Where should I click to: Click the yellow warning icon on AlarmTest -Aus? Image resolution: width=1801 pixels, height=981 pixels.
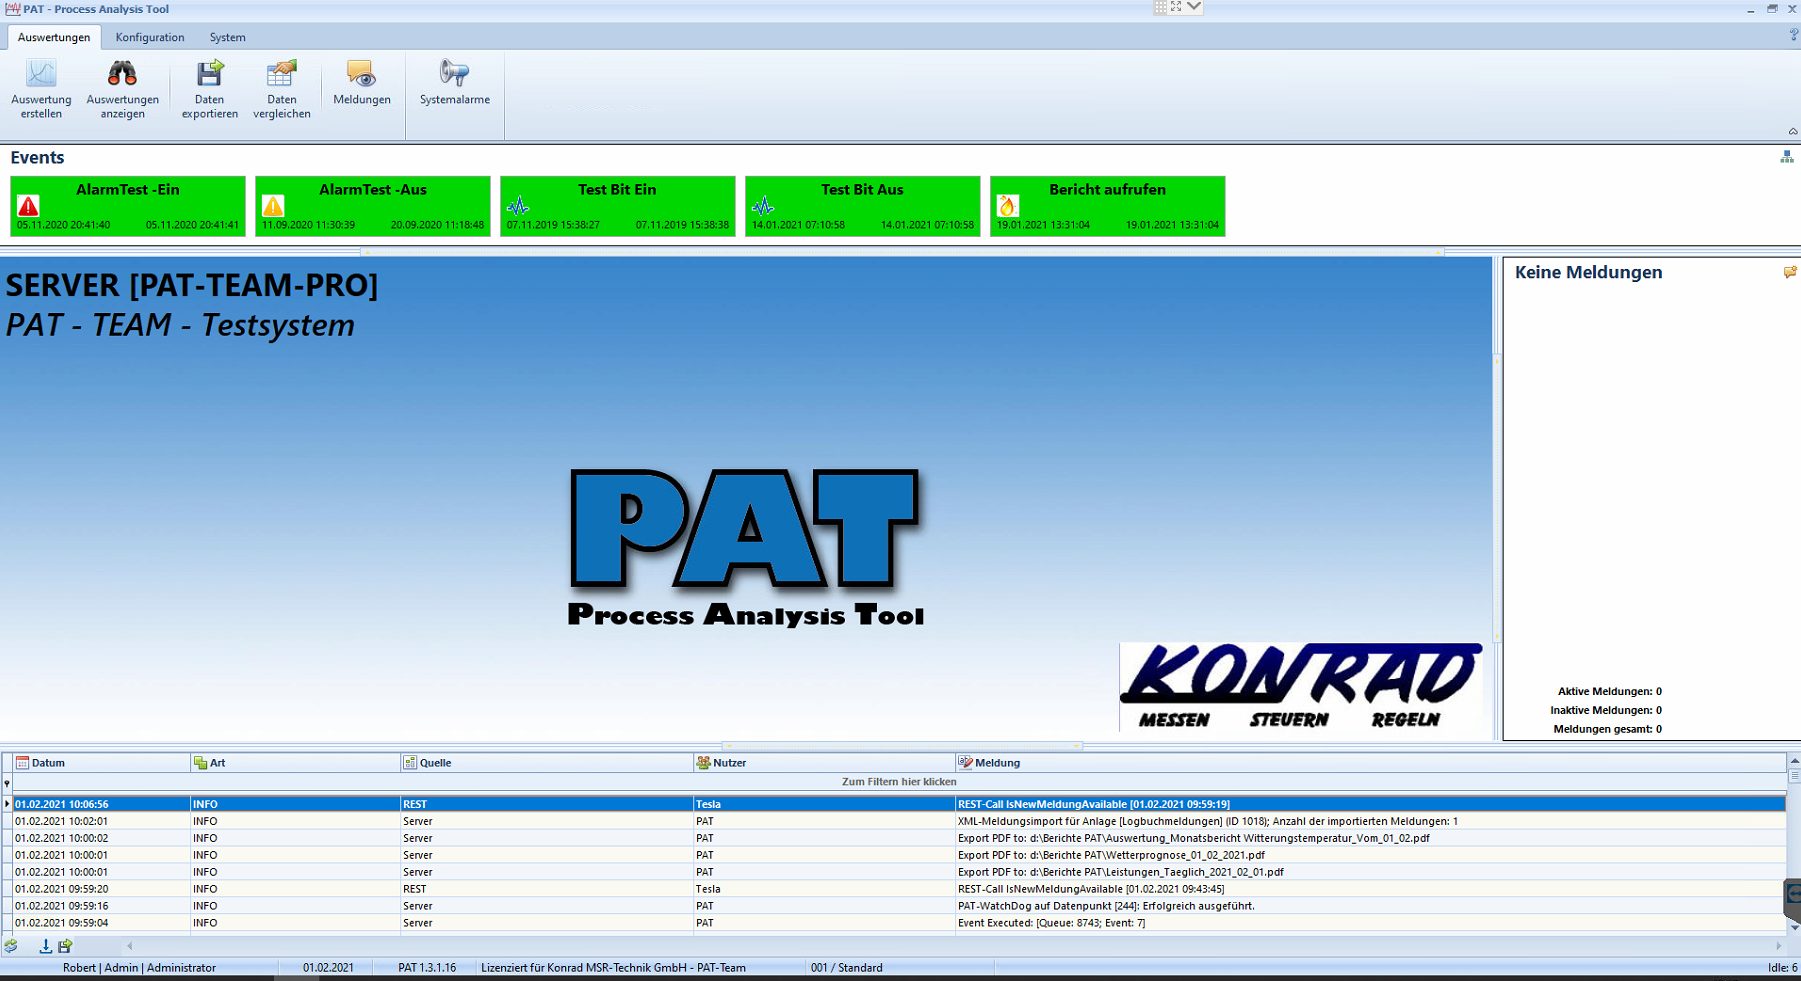[273, 206]
